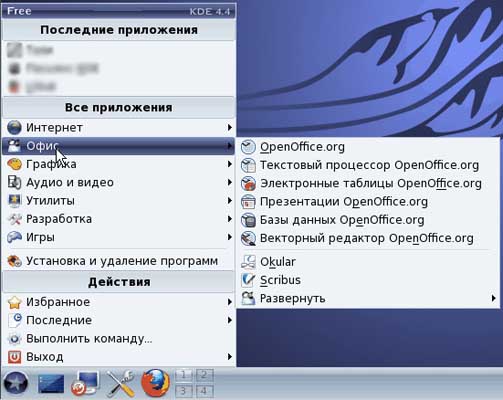The height and width of the screenshot is (400, 503).
Task: Click the Текстовый процессор OpenOffice.org icon
Action: coord(248,165)
